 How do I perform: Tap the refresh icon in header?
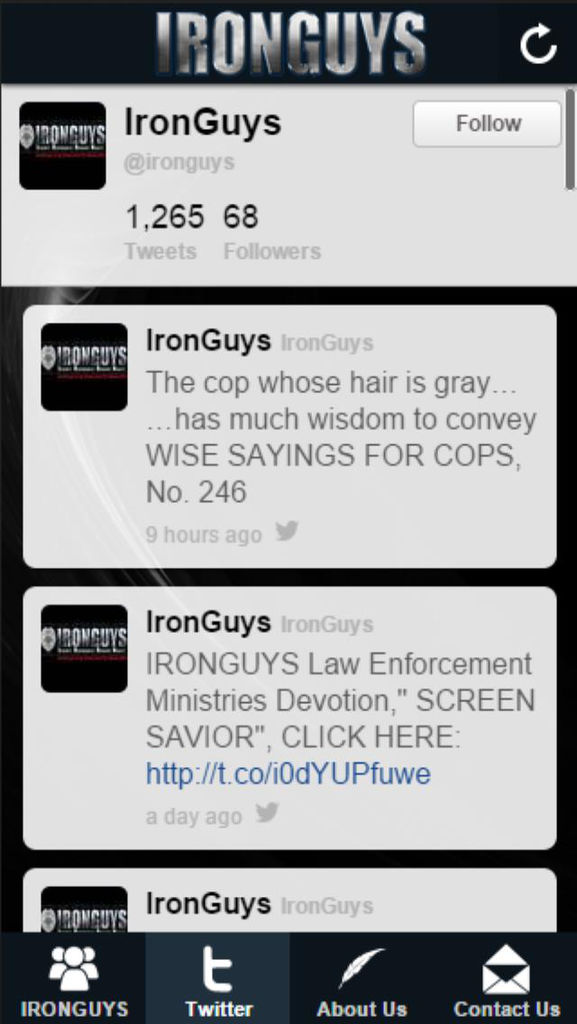coord(538,44)
